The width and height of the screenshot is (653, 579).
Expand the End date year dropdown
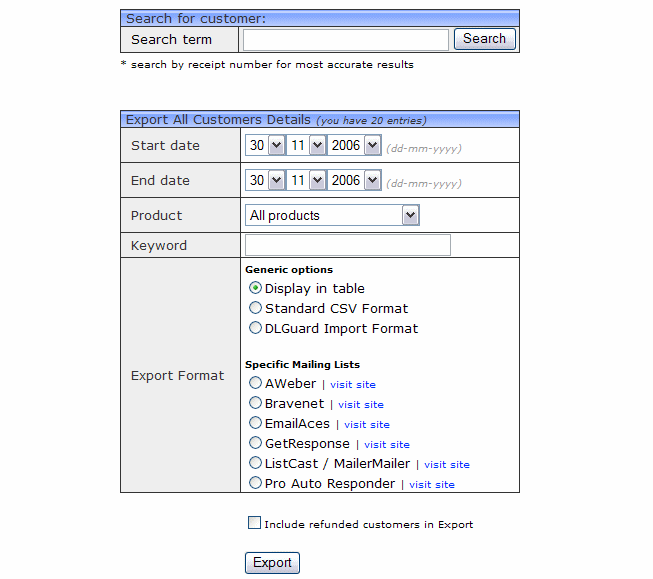pyautogui.click(x=355, y=181)
